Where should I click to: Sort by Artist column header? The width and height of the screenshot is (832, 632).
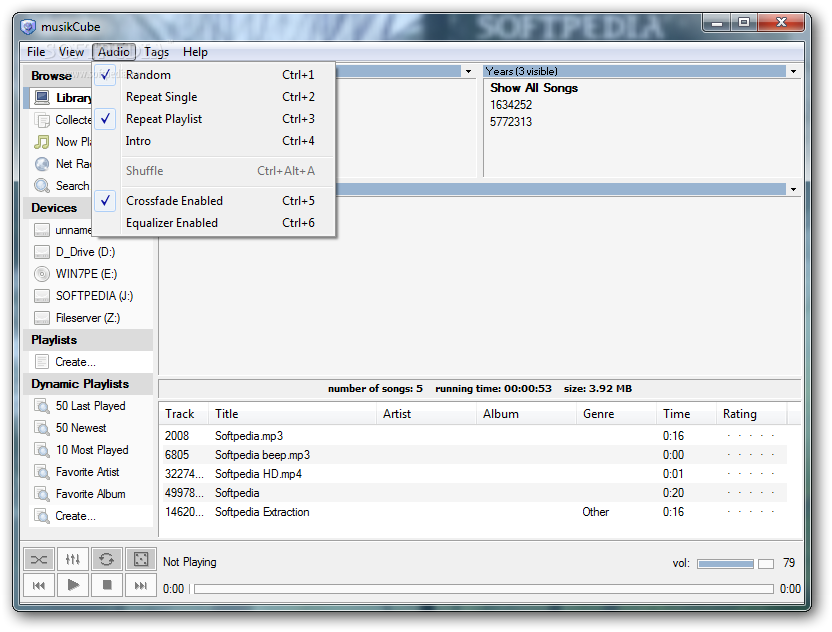(x=426, y=414)
